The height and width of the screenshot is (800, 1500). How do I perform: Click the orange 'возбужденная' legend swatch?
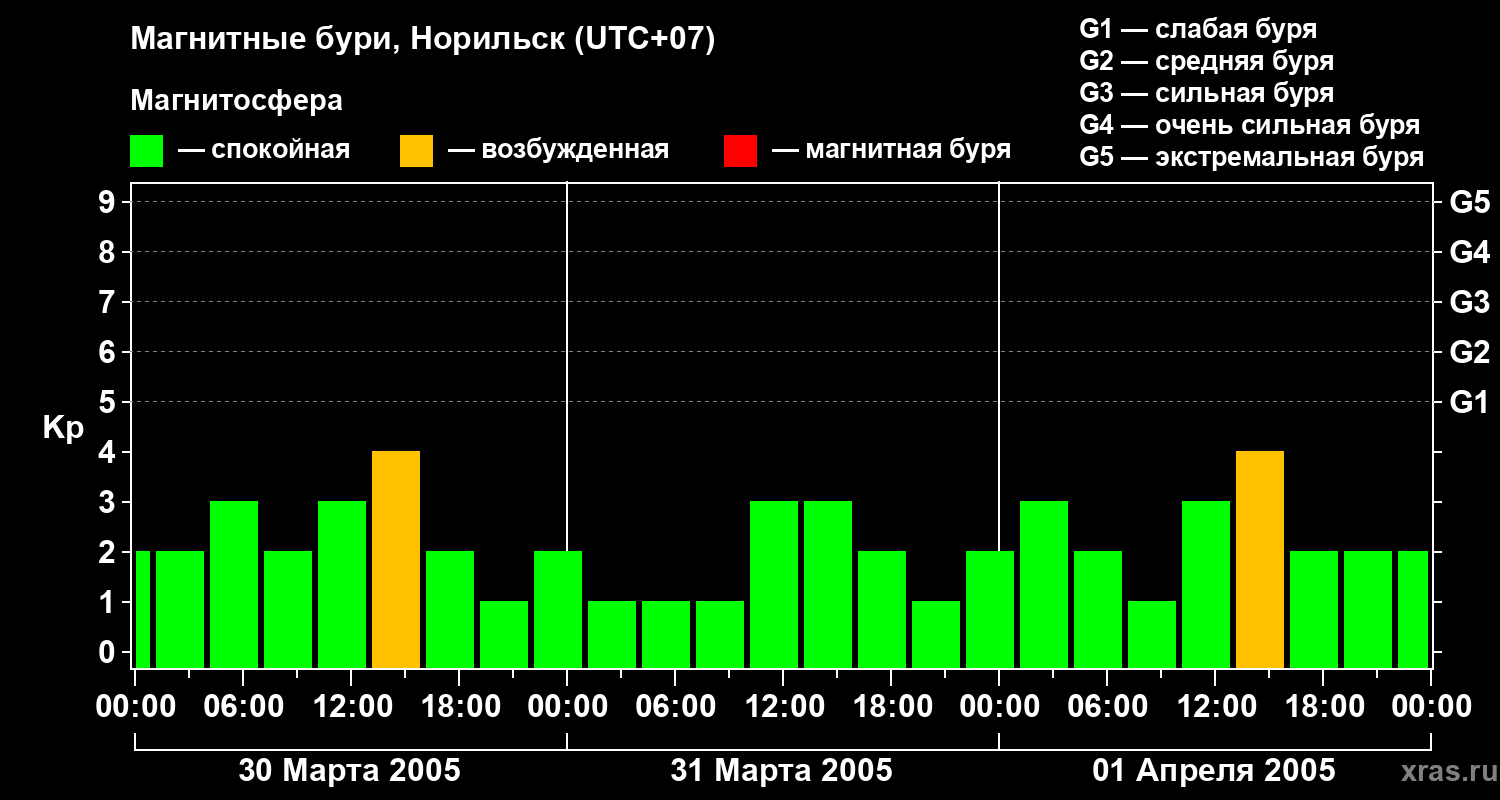pyautogui.click(x=416, y=150)
